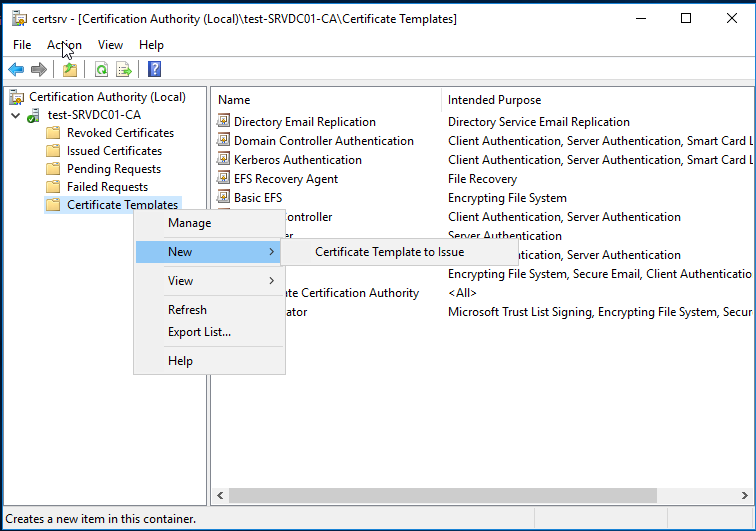Choose Manage from the context menu

(x=210, y=223)
